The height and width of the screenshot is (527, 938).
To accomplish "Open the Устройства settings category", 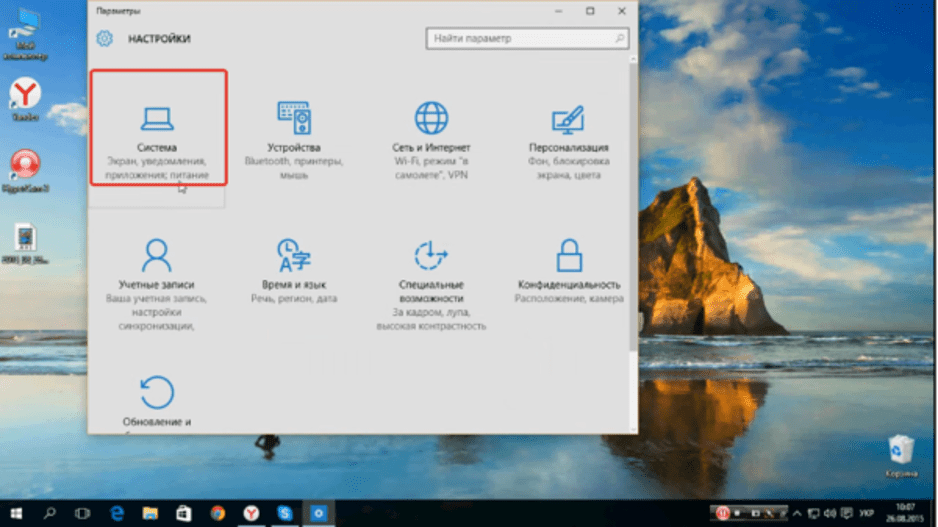I will tap(294, 140).
